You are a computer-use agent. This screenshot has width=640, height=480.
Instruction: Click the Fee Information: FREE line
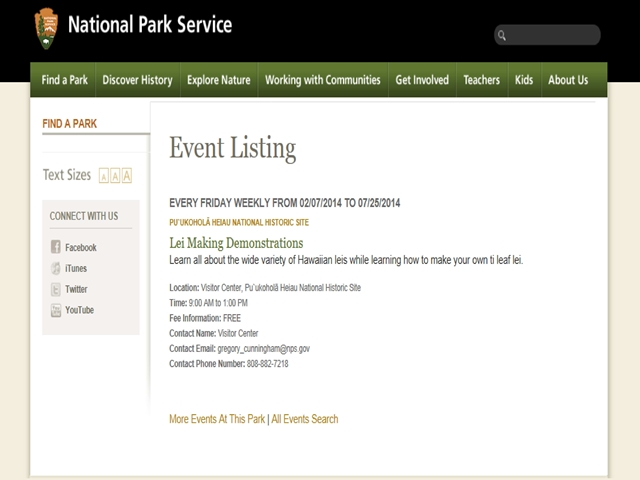pos(205,318)
